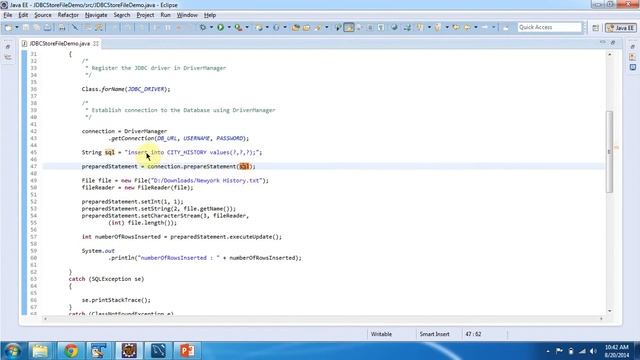The height and width of the screenshot is (360, 640).
Task: Click the new FileReader(file) code line
Action: click(138, 188)
